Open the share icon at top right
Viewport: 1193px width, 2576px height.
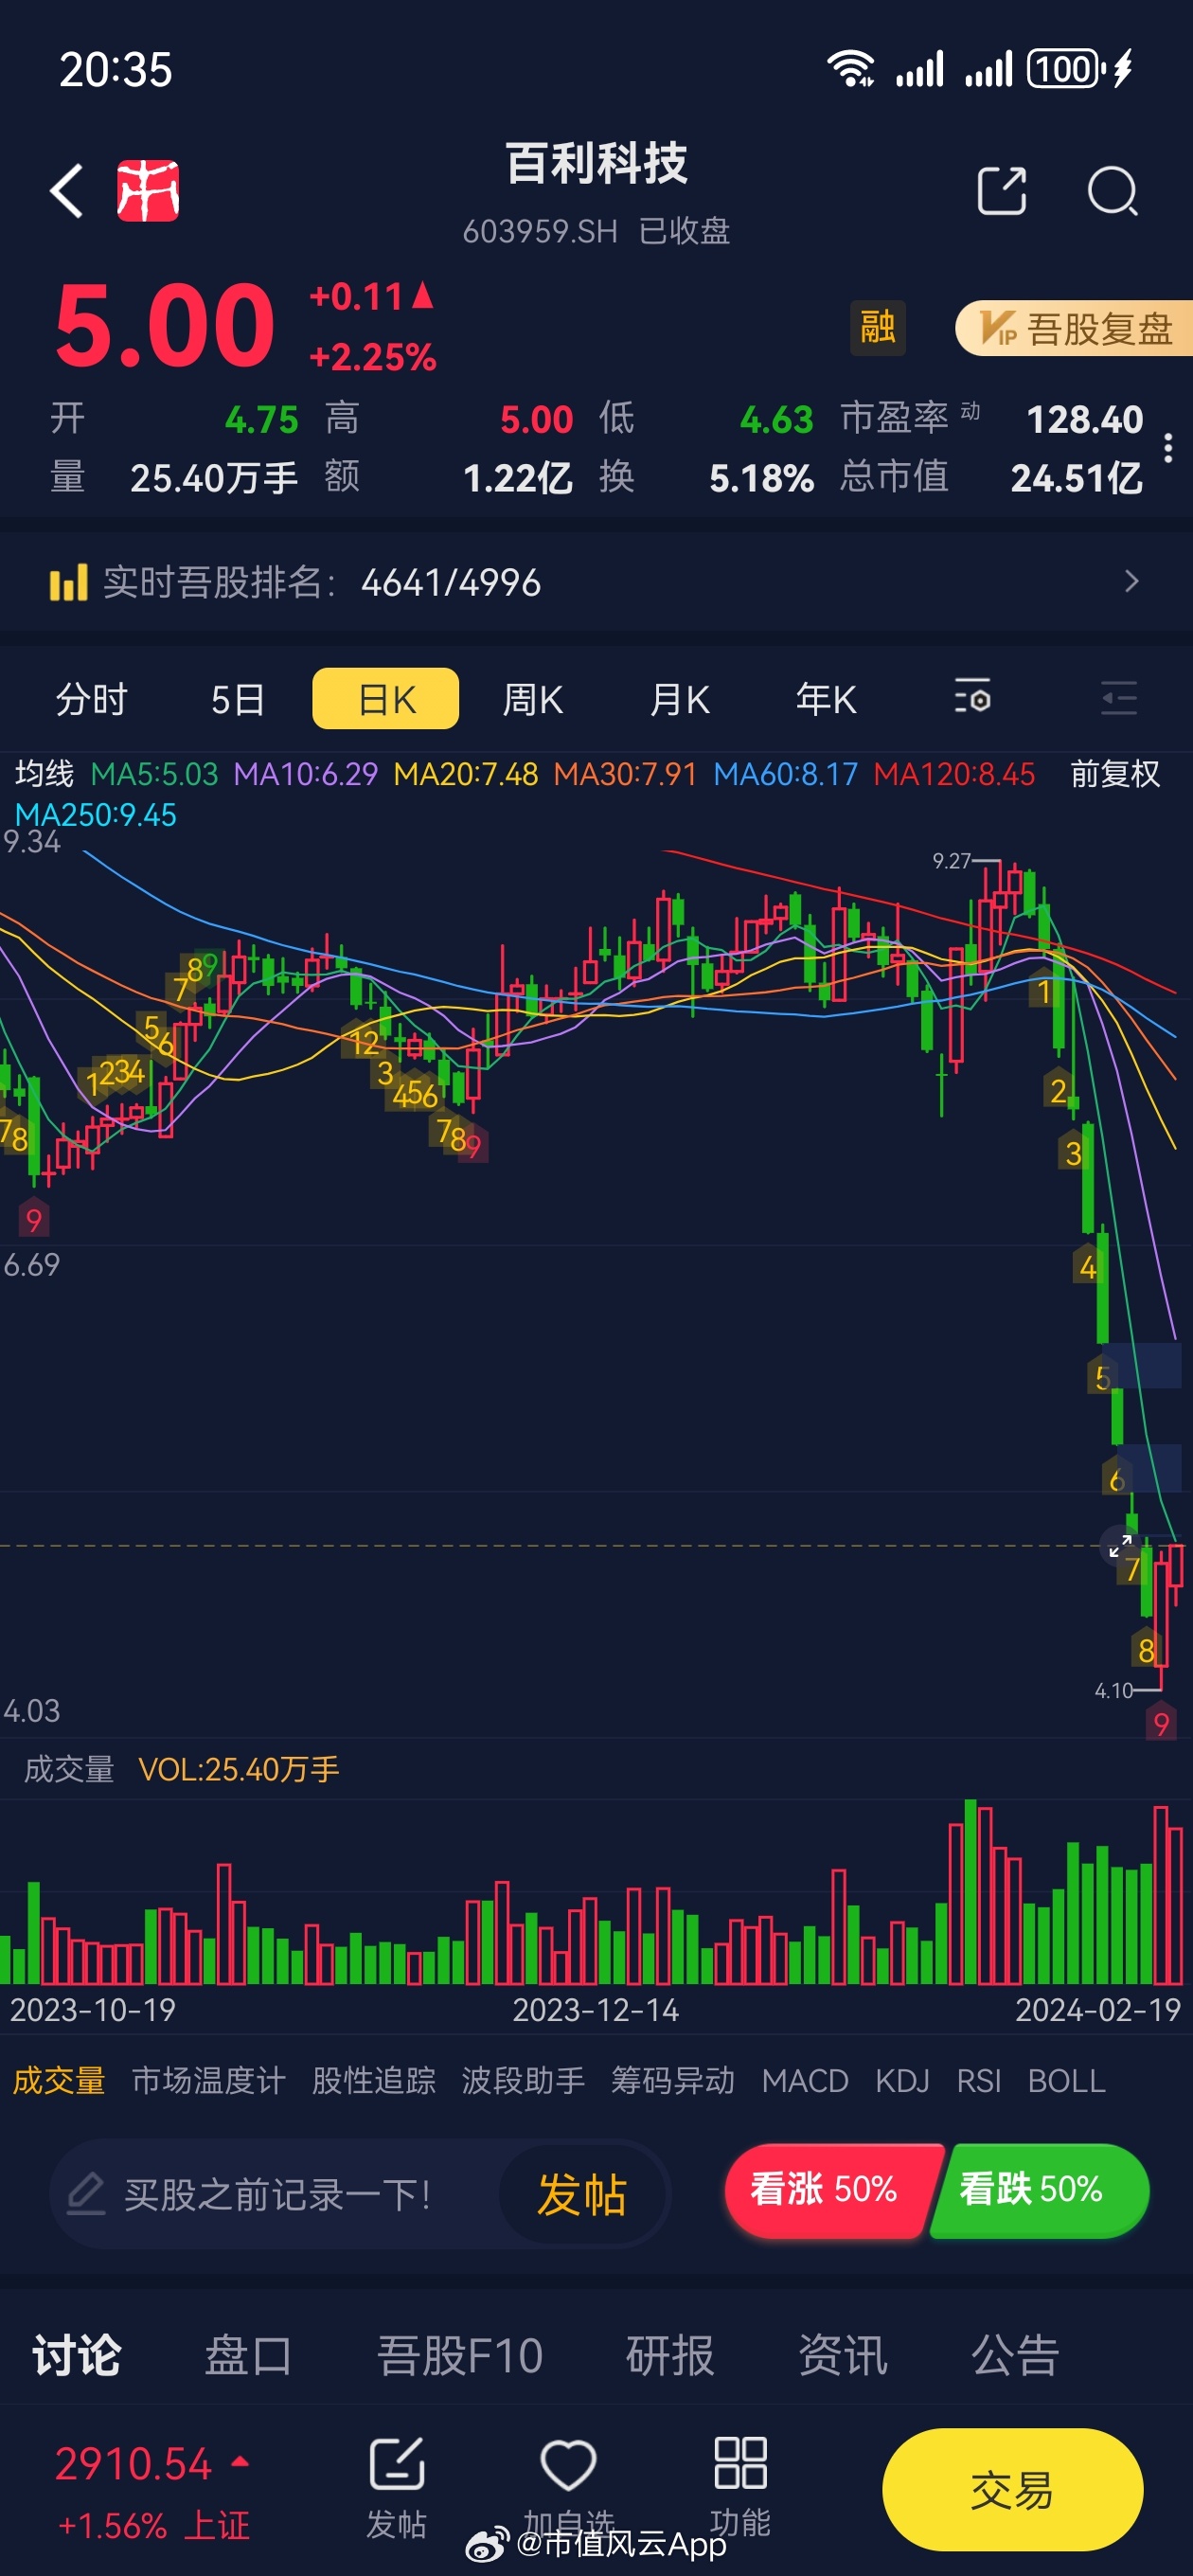click(1001, 190)
